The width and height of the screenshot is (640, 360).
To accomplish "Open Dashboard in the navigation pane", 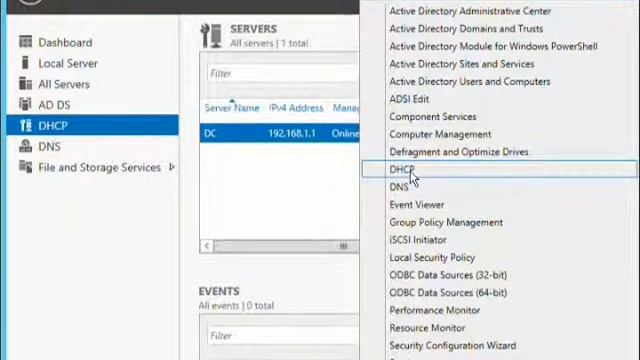I will [65, 42].
